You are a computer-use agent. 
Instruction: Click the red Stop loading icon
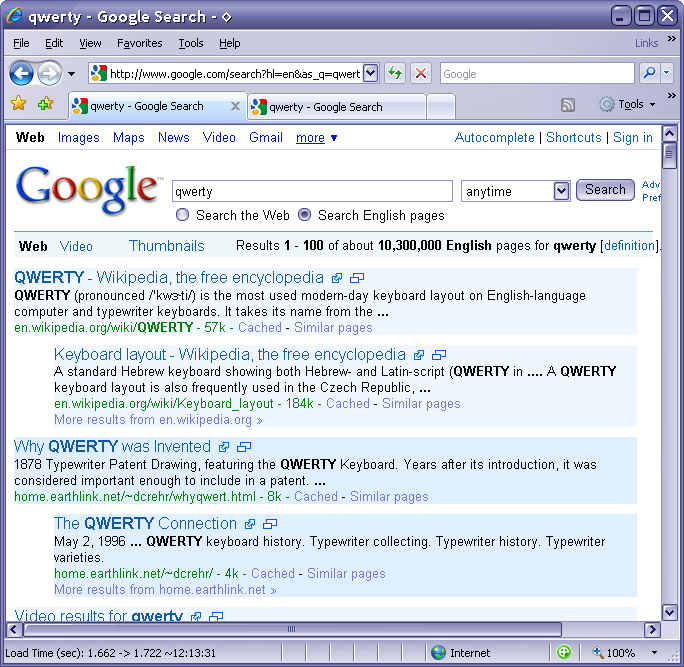pos(421,73)
